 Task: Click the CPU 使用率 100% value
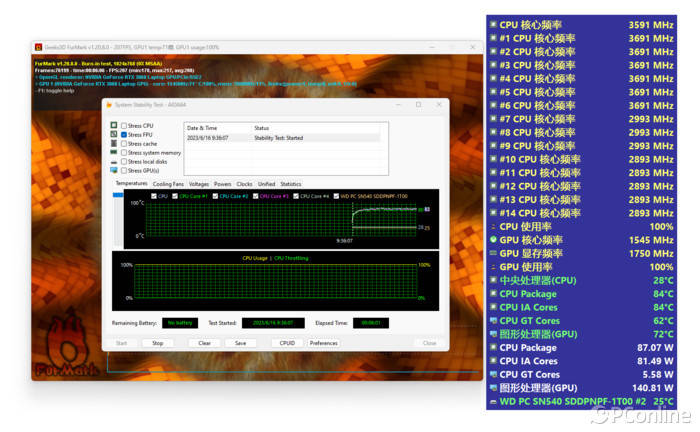tap(661, 227)
